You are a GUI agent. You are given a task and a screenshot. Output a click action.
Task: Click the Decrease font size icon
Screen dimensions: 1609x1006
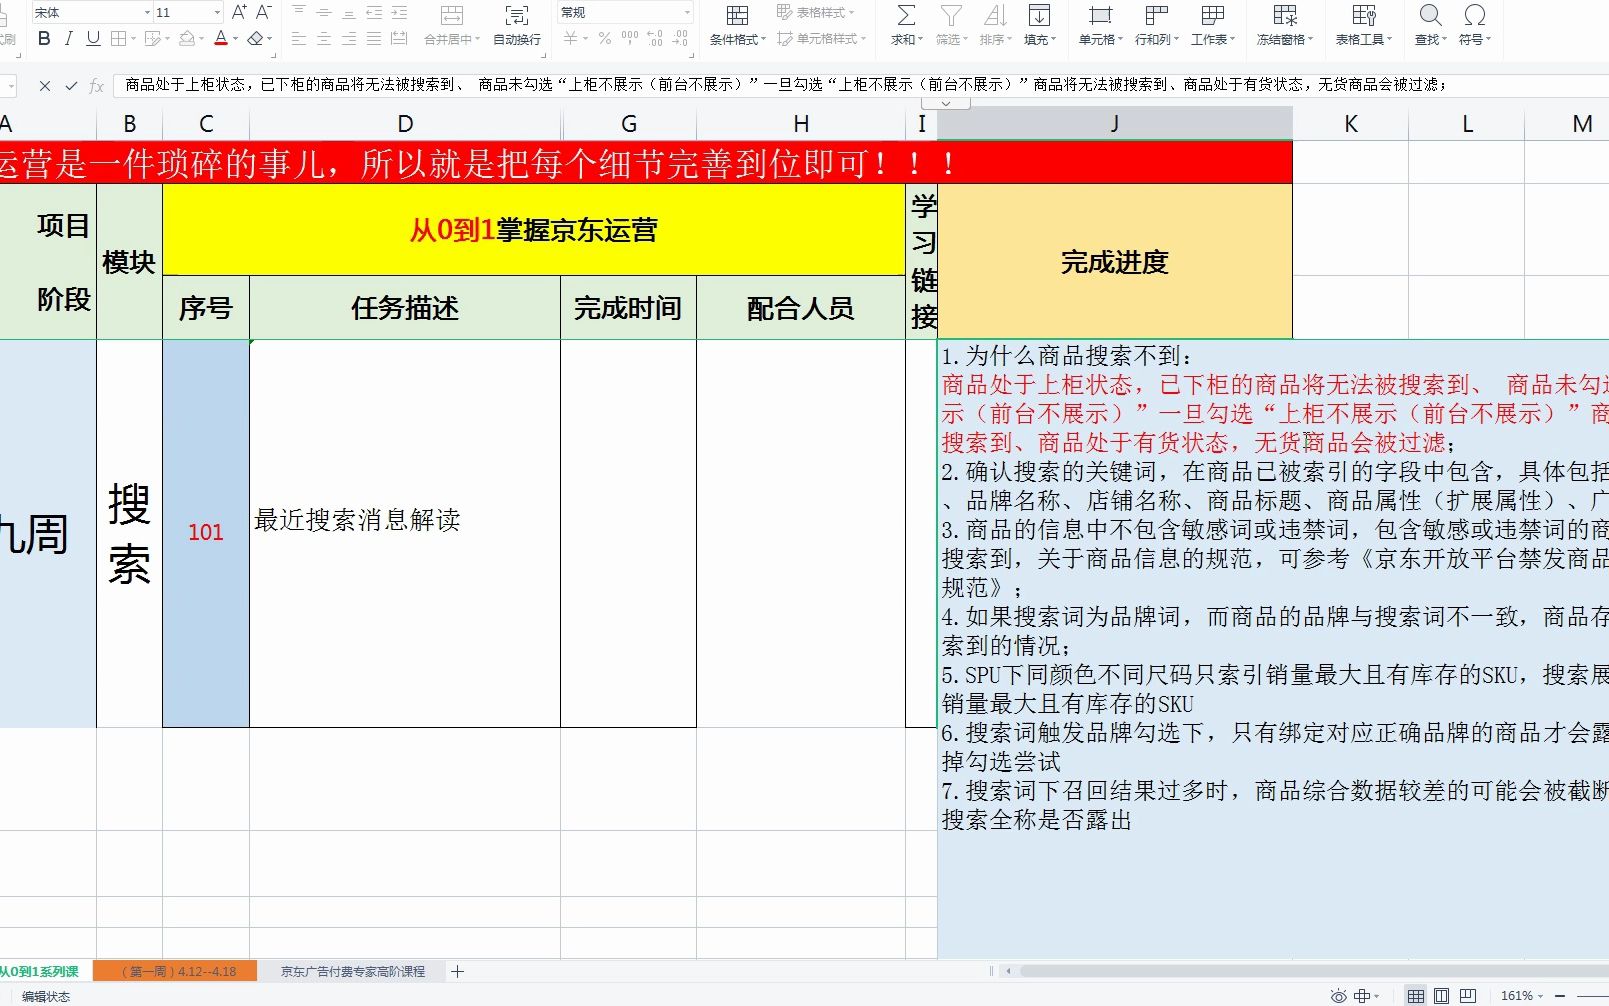click(264, 12)
